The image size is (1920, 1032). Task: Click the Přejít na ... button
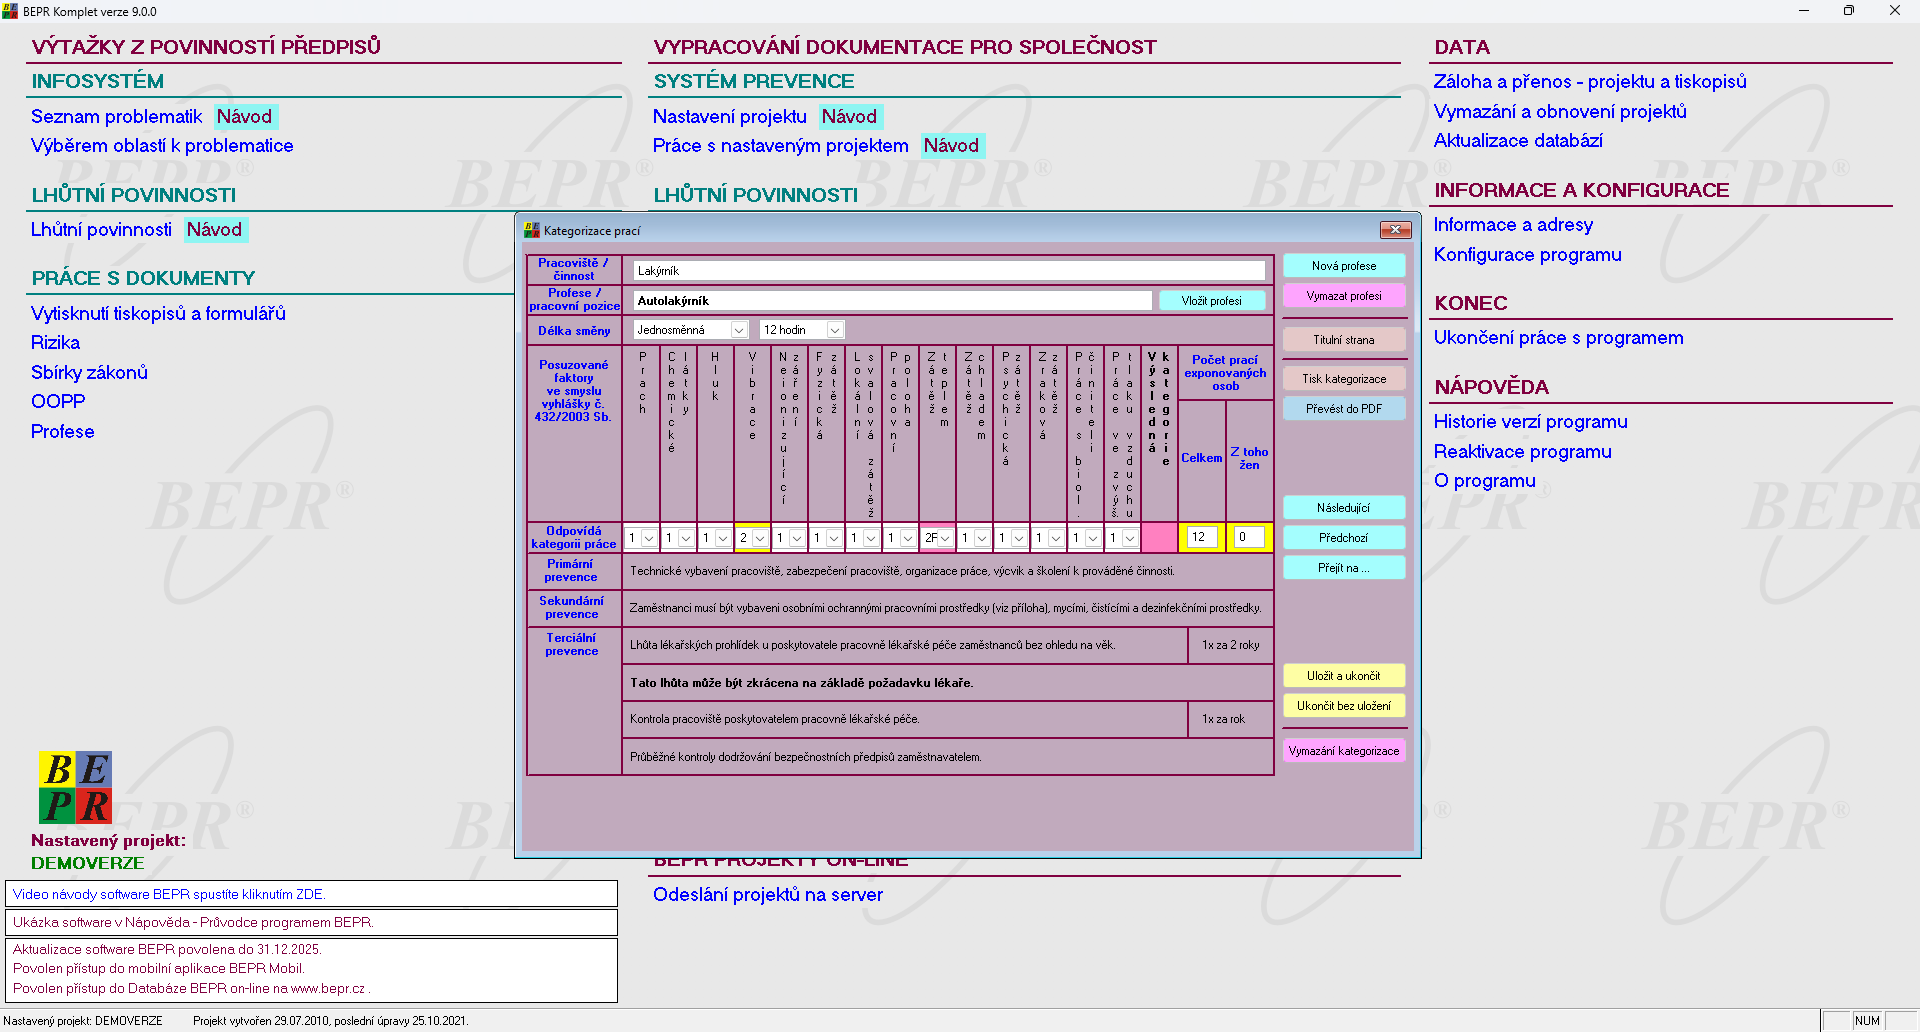coord(1344,568)
